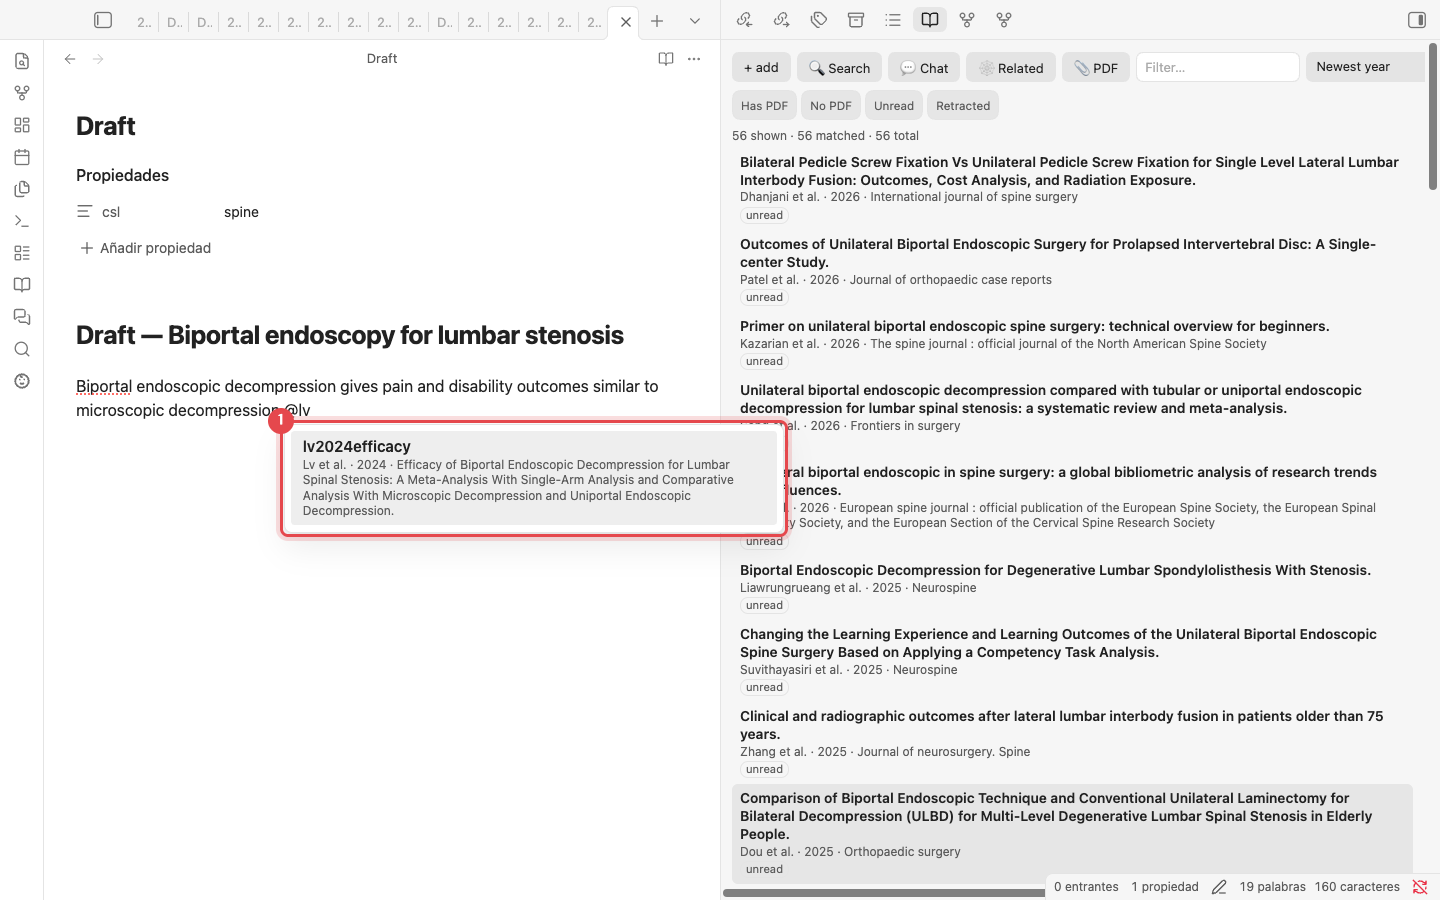Toggle the Has PDF filter
Viewport: 1440px width, 900px height.
click(x=764, y=106)
